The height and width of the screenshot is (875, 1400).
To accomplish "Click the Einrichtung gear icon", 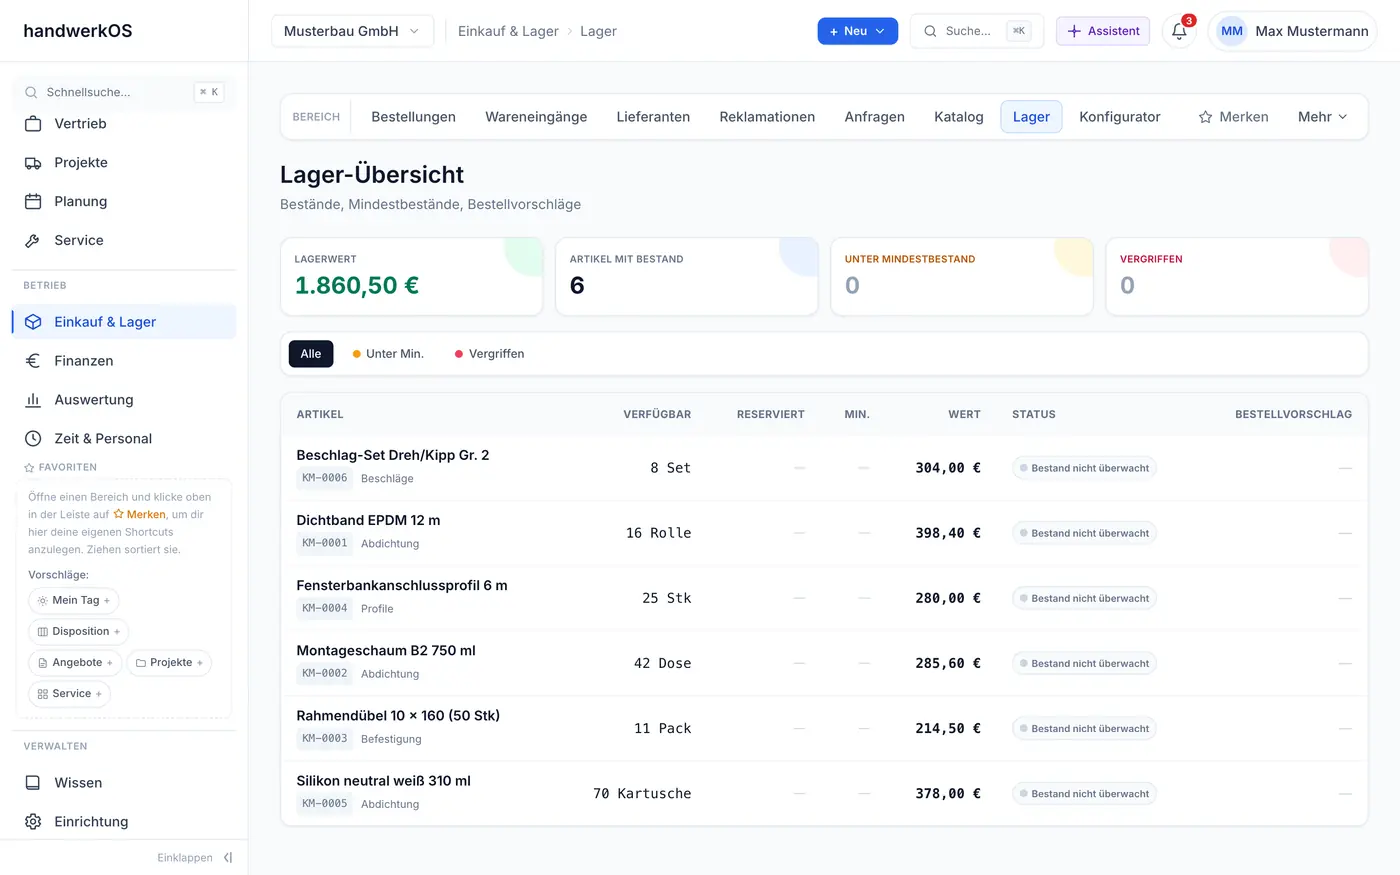I will tap(33, 822).
